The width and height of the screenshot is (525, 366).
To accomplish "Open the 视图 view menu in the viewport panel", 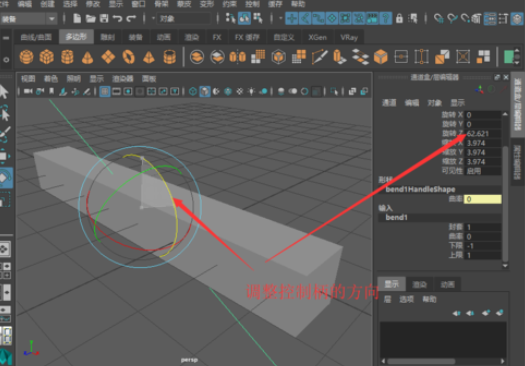I will pos(28,79).
